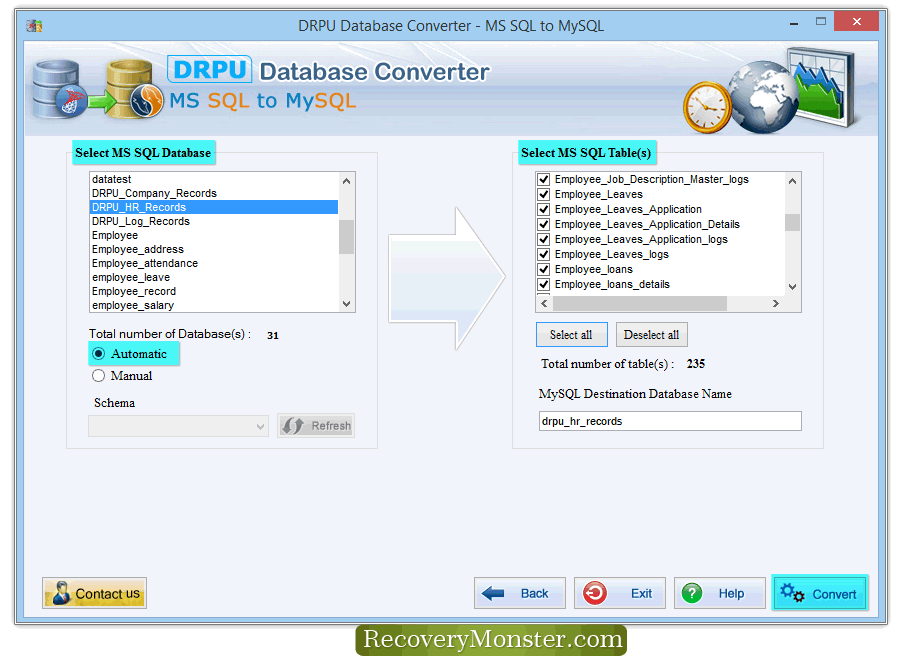Click the red Exit power icon
The width and height of the screenshot is (900, 658).
click(595, 593)
